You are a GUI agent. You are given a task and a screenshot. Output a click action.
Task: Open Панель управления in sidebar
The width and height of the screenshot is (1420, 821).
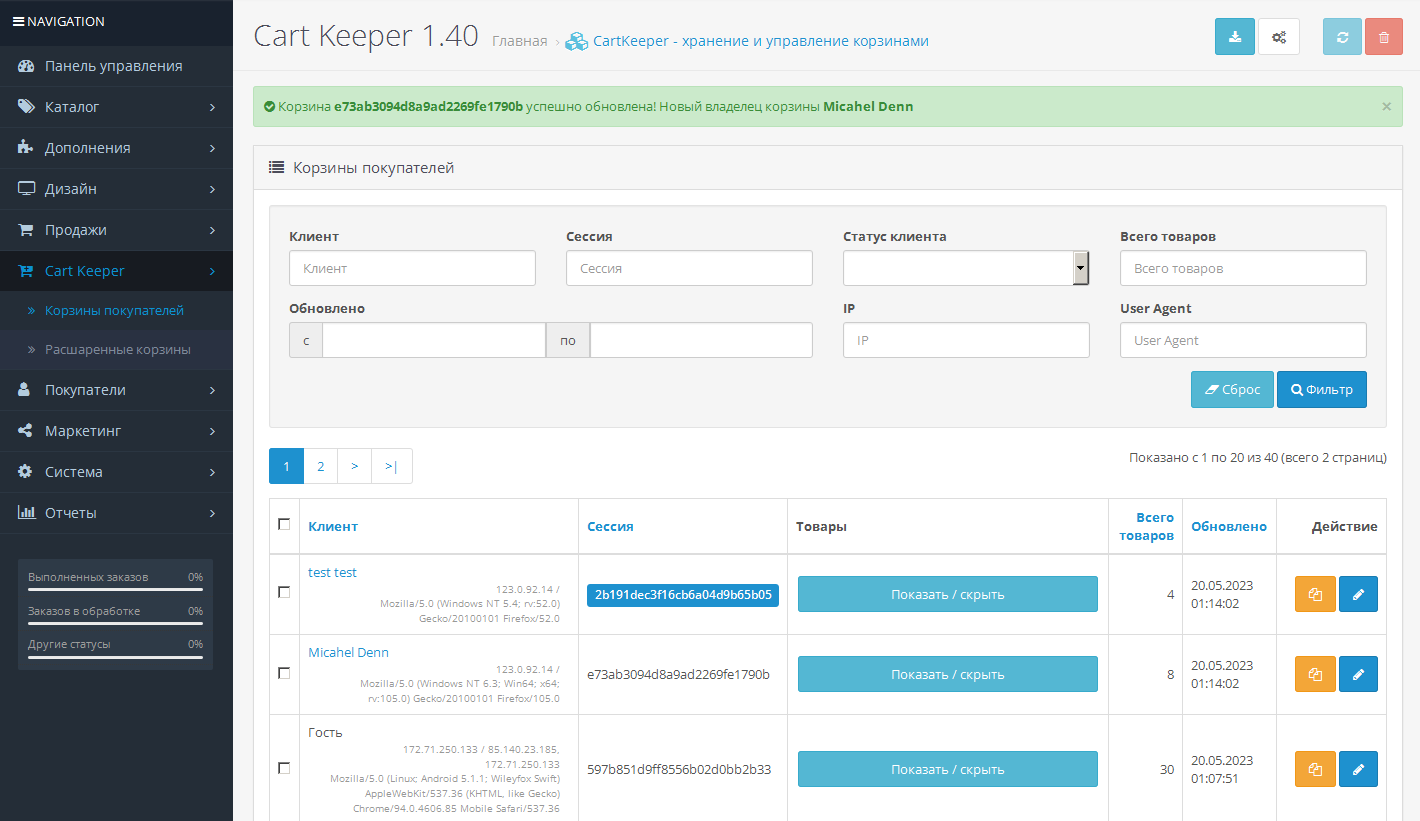116,66
